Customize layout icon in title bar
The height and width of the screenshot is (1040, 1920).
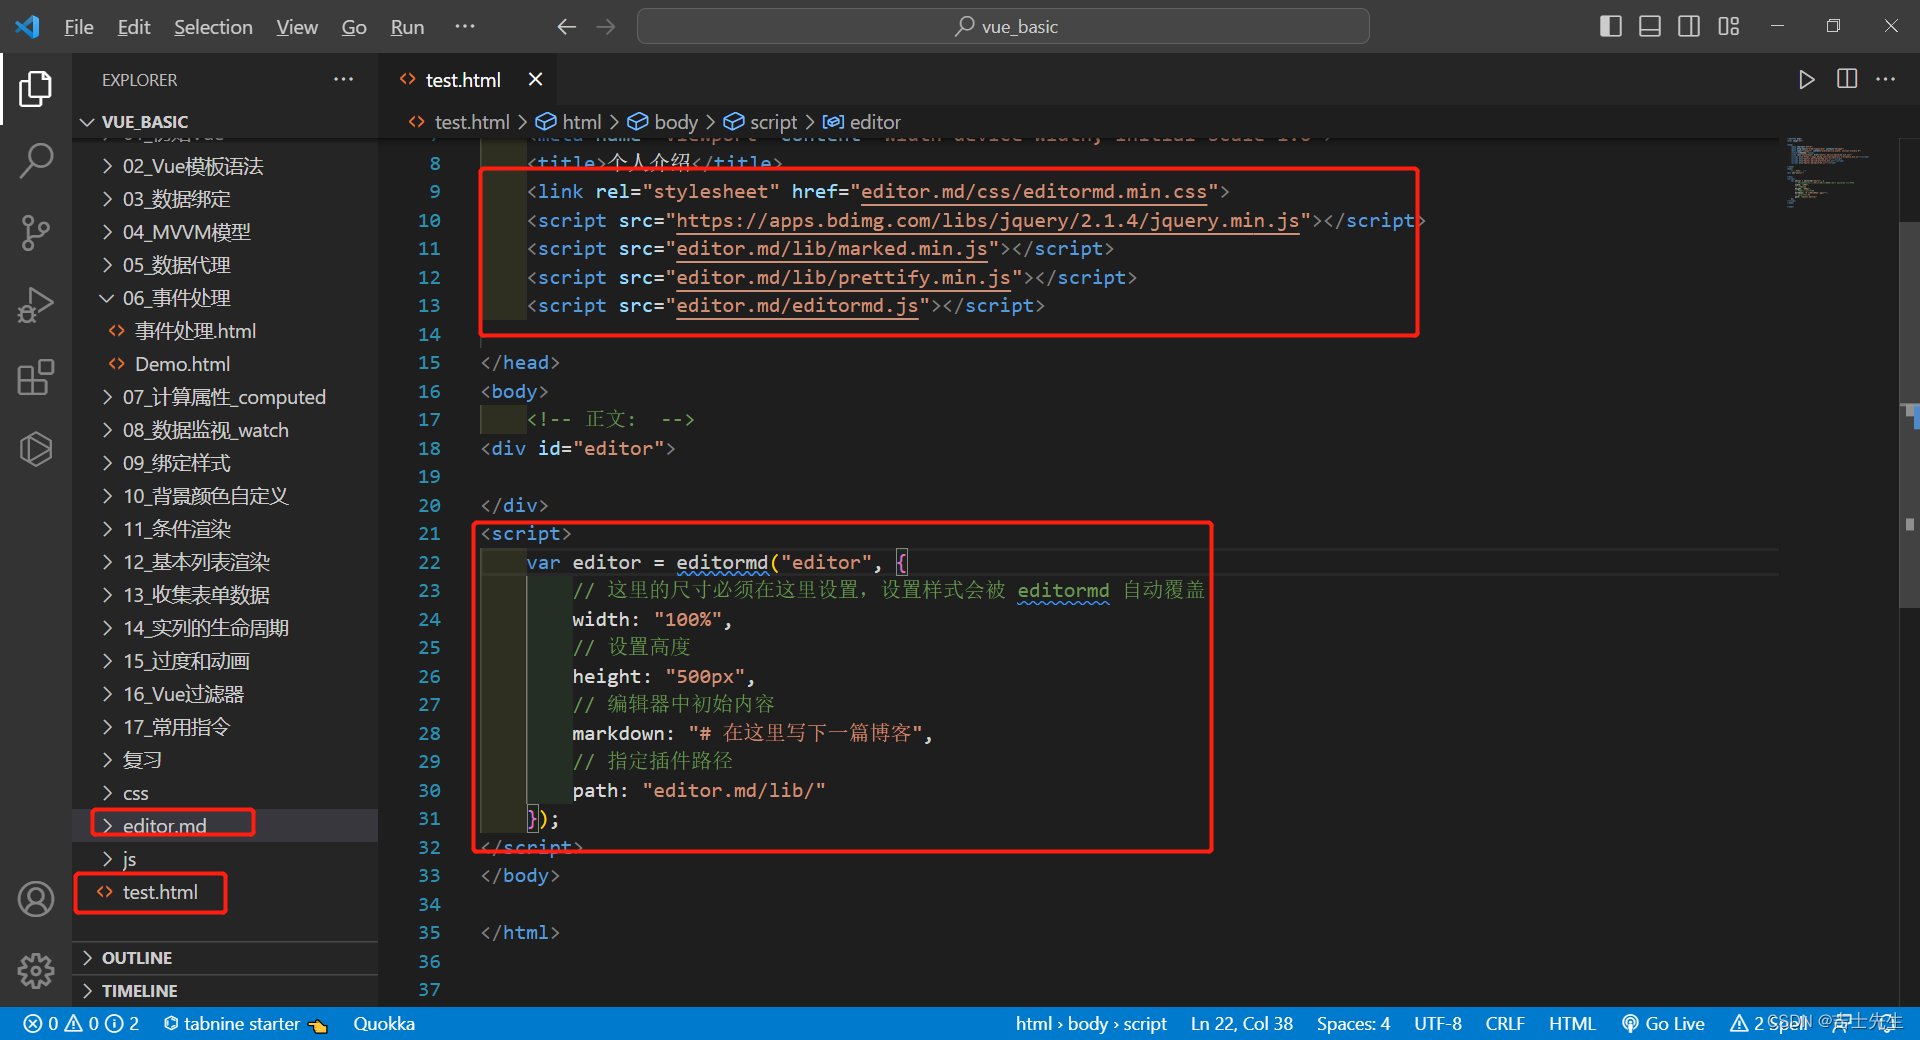[x=1729, y=27]
